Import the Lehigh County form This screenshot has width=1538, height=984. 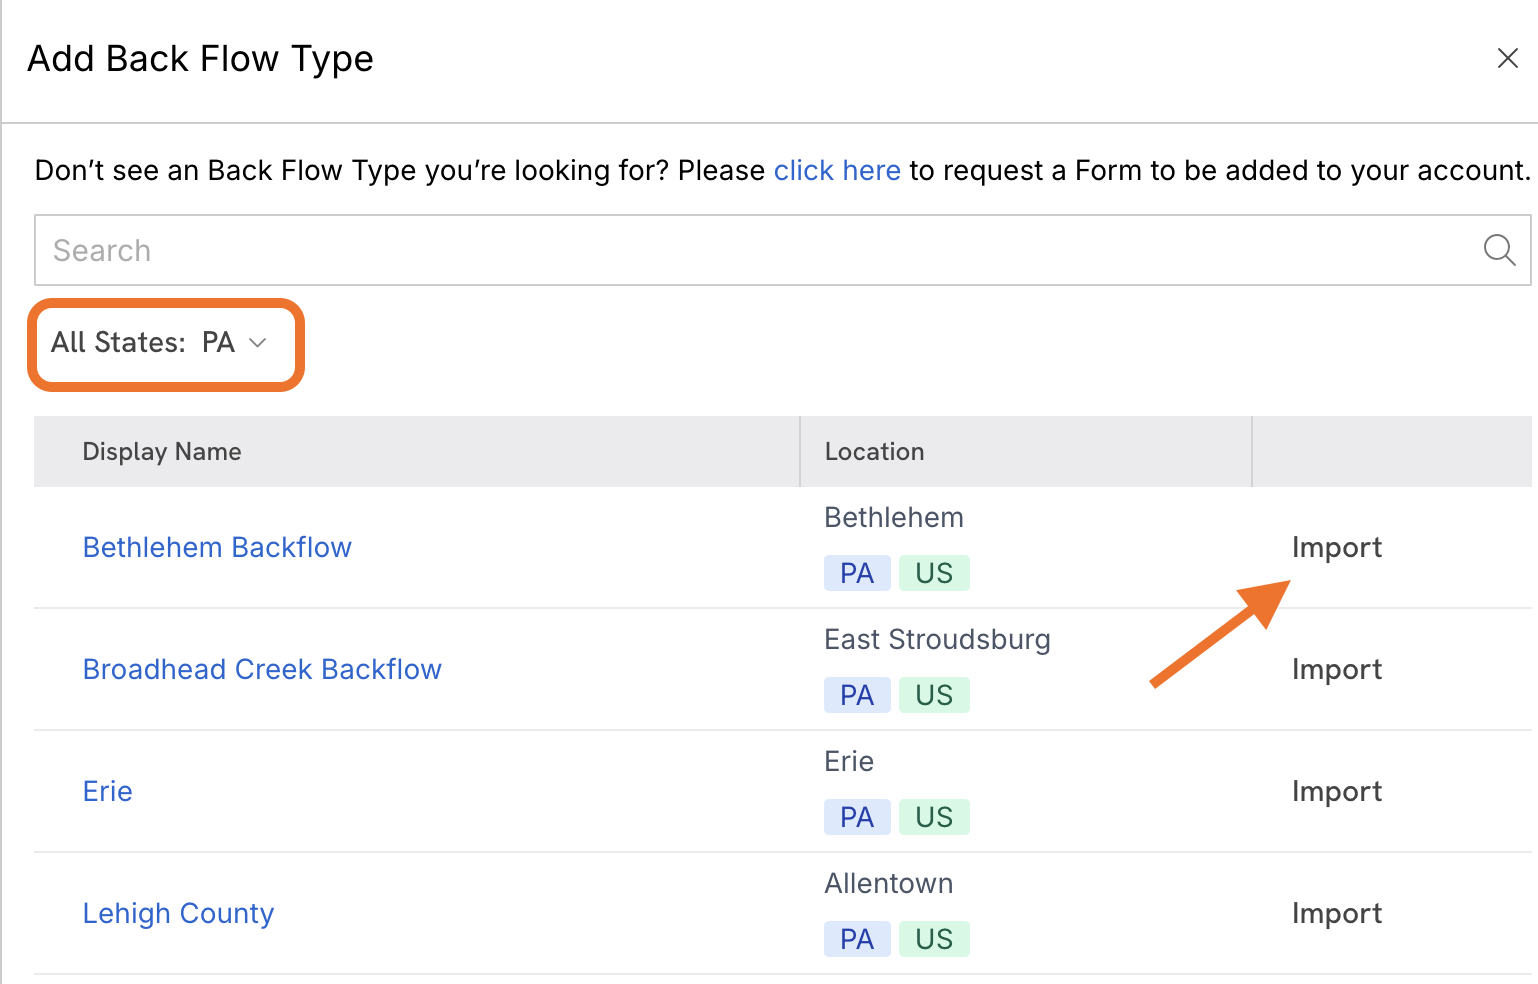1337,914
